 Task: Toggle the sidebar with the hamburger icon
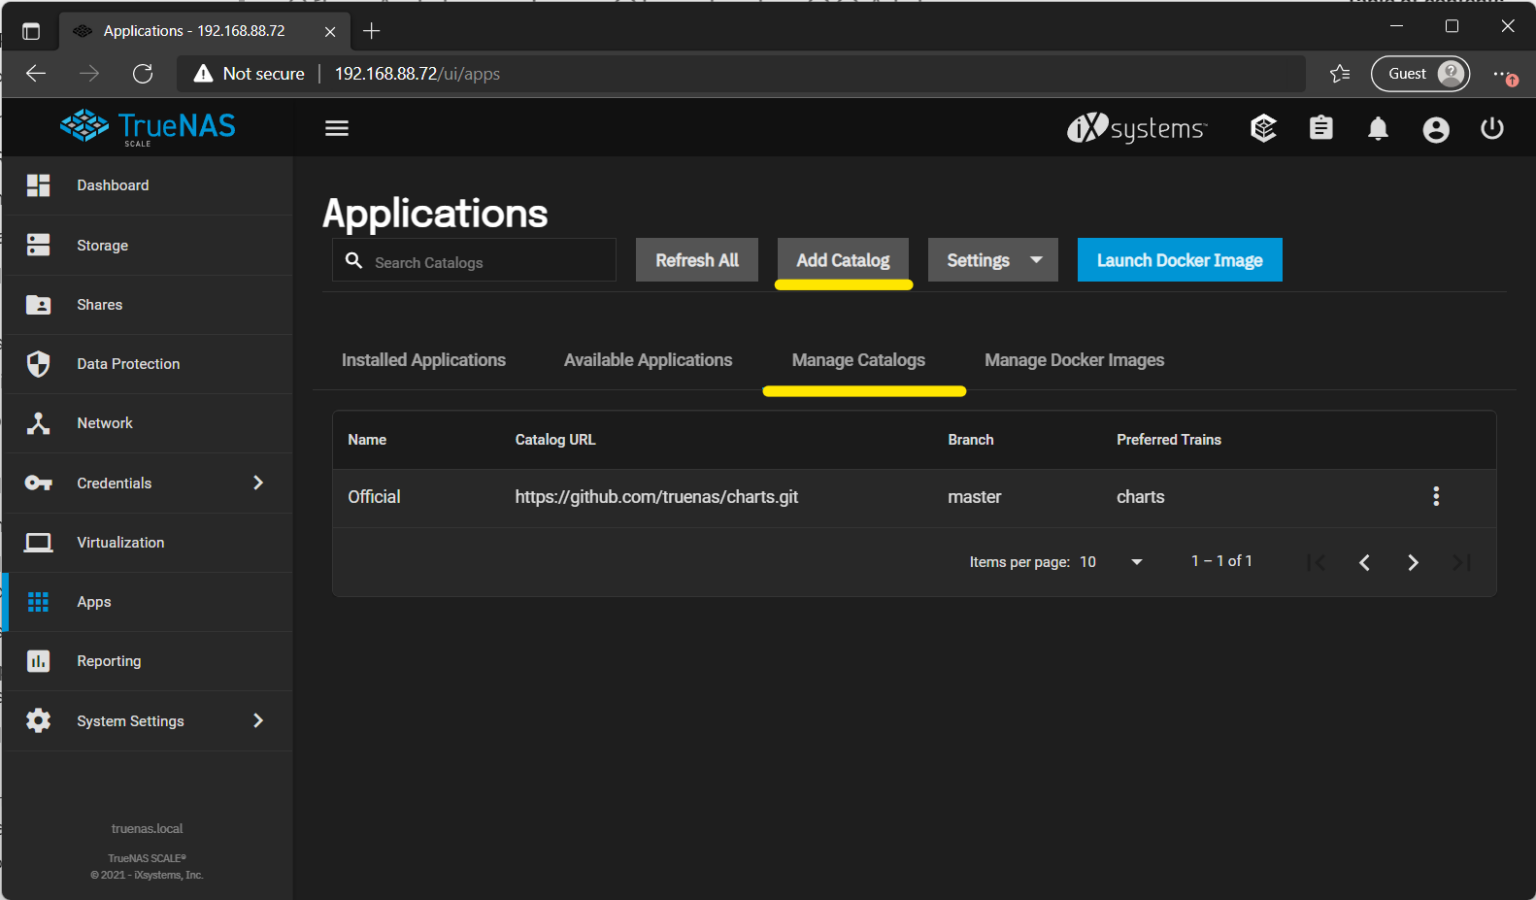(336, 128)
